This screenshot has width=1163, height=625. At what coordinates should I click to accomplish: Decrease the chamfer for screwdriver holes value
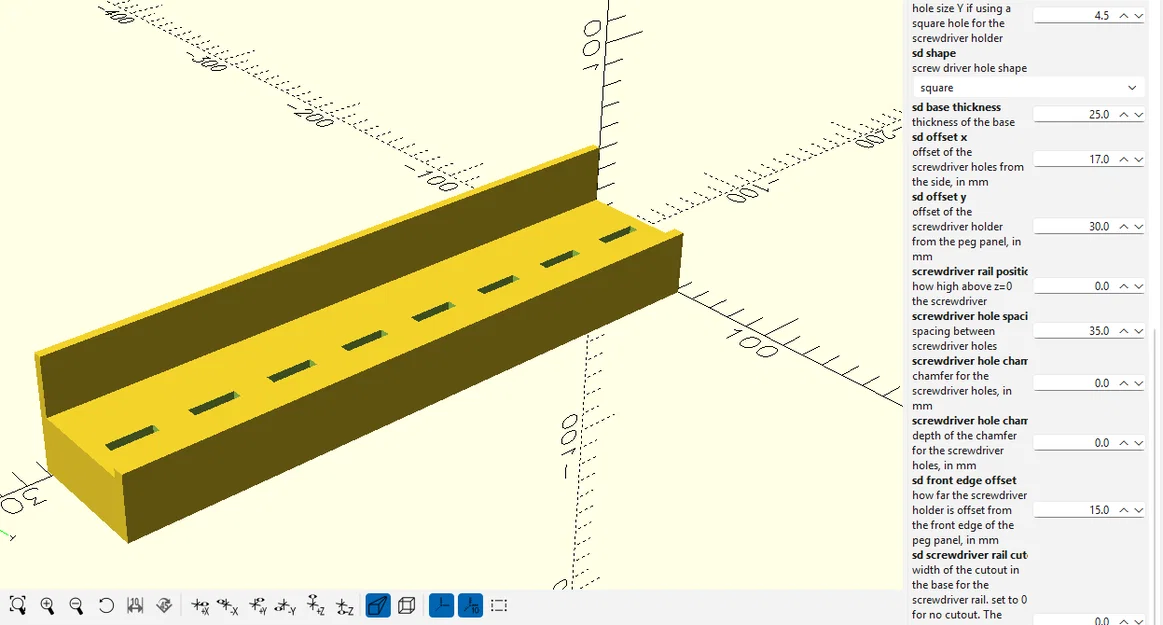pyautogui.click(x=1138, y=383)
